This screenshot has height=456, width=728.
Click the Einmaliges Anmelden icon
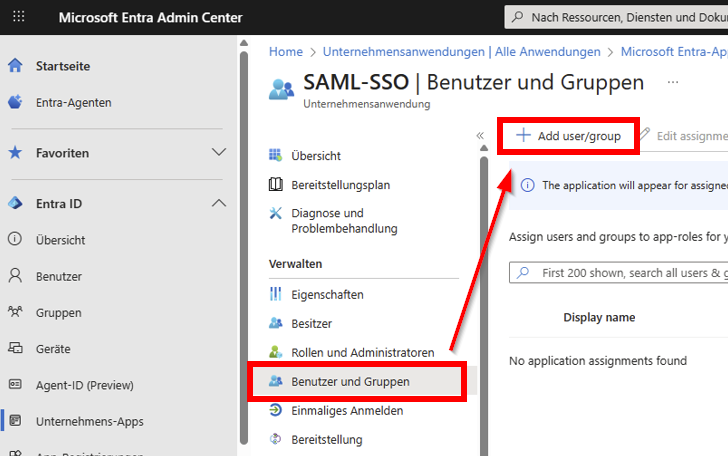[x=276, y=411]
